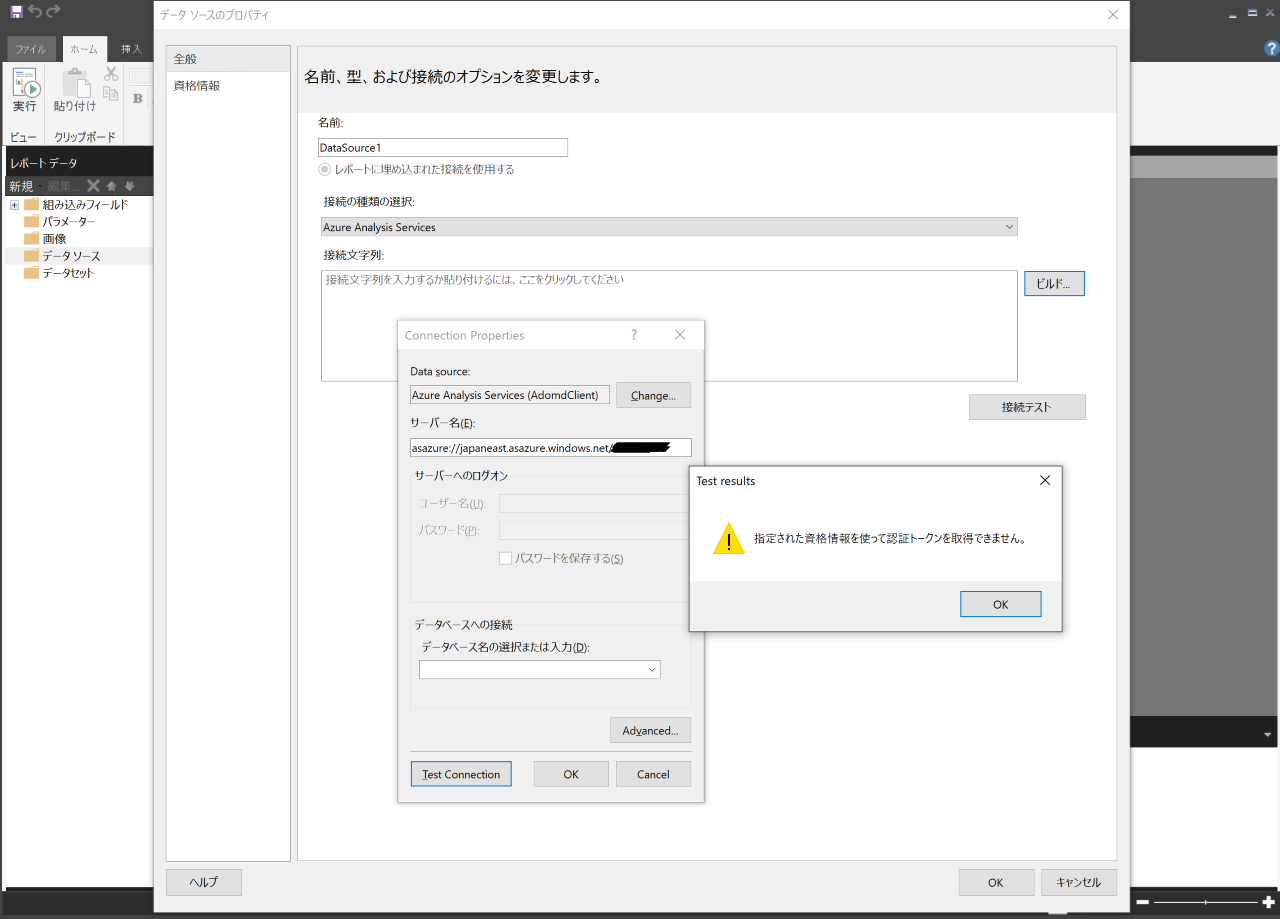Click the copy icon below scissors
1280x919 pixels.
coord(111,94)
